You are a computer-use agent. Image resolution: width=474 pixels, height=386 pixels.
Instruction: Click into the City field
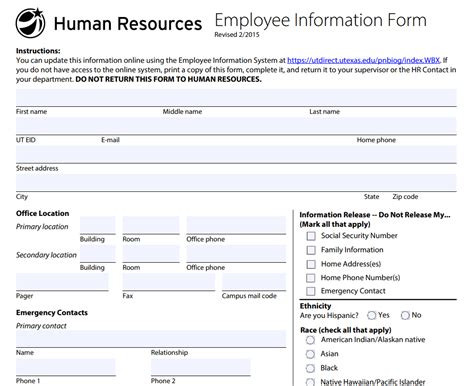point(189,183)
